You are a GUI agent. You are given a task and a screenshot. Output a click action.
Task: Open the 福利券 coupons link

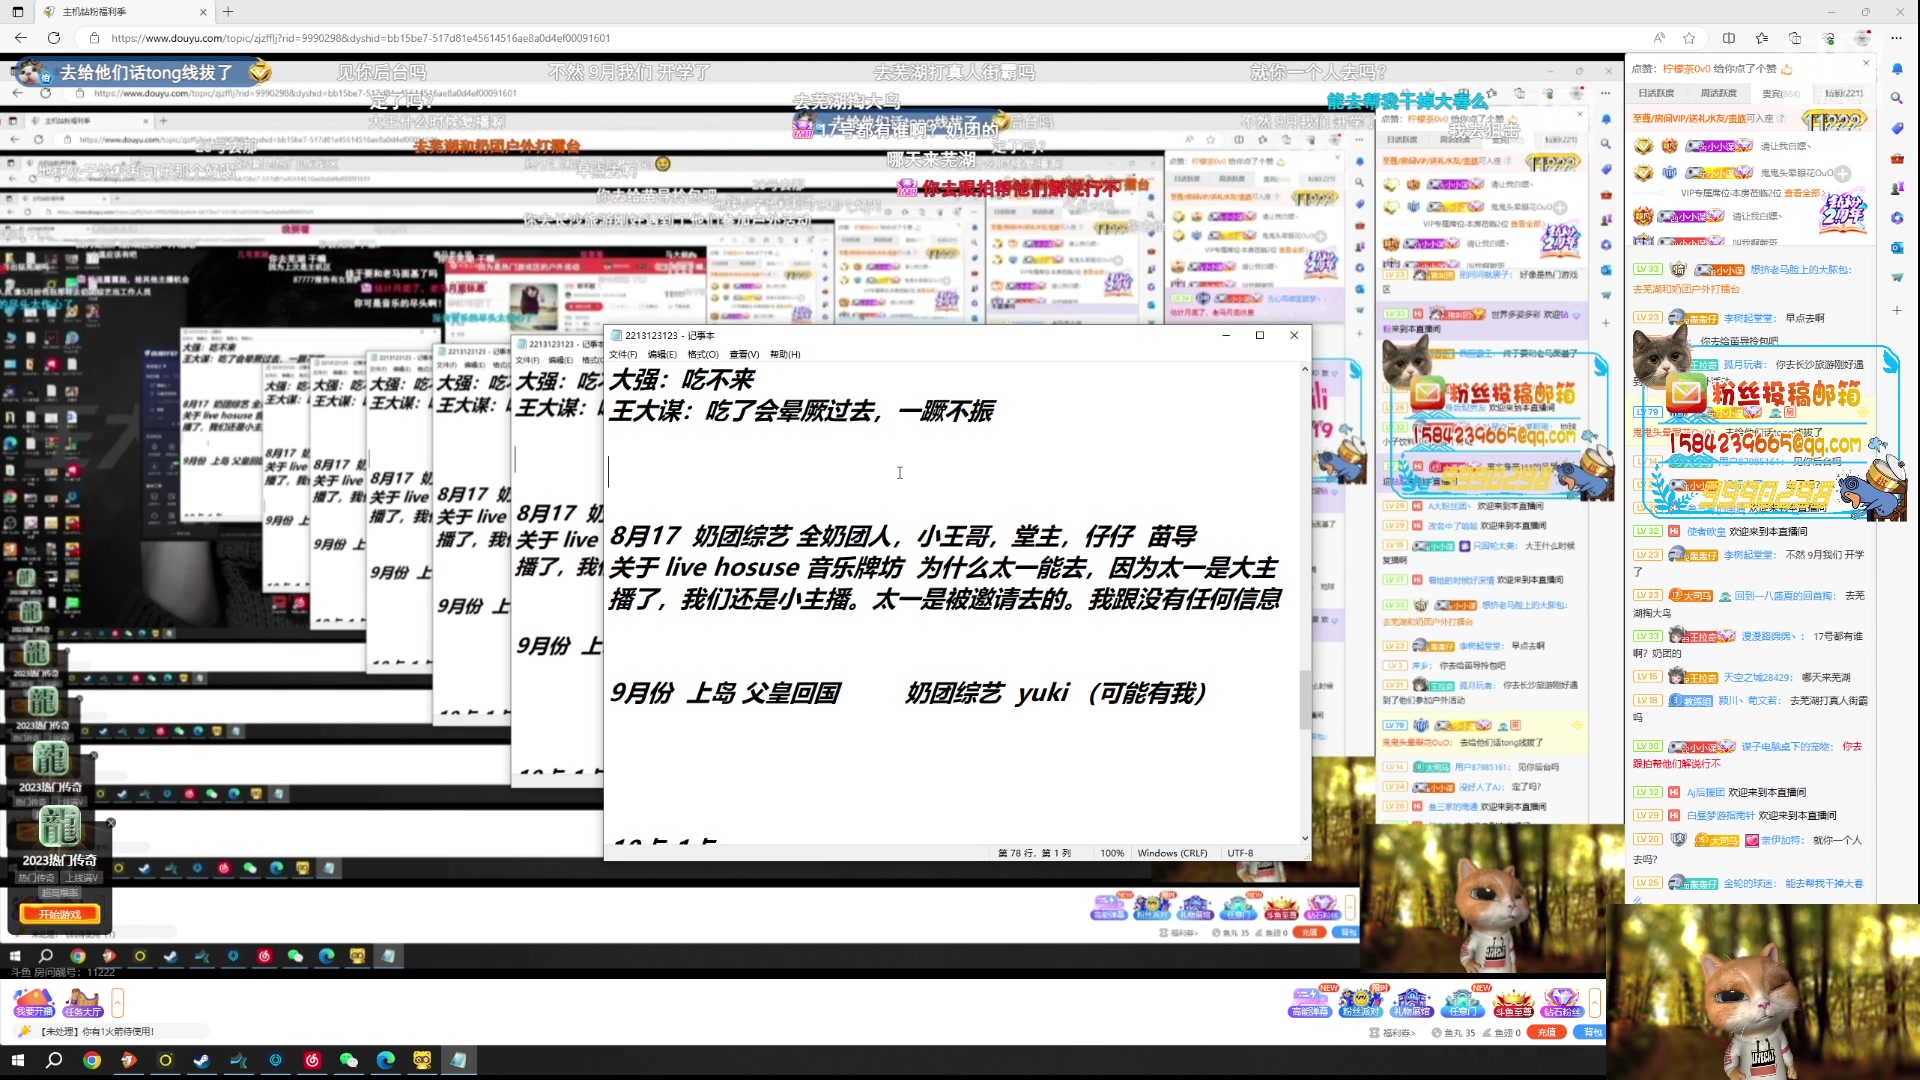coord(1393,1033)
